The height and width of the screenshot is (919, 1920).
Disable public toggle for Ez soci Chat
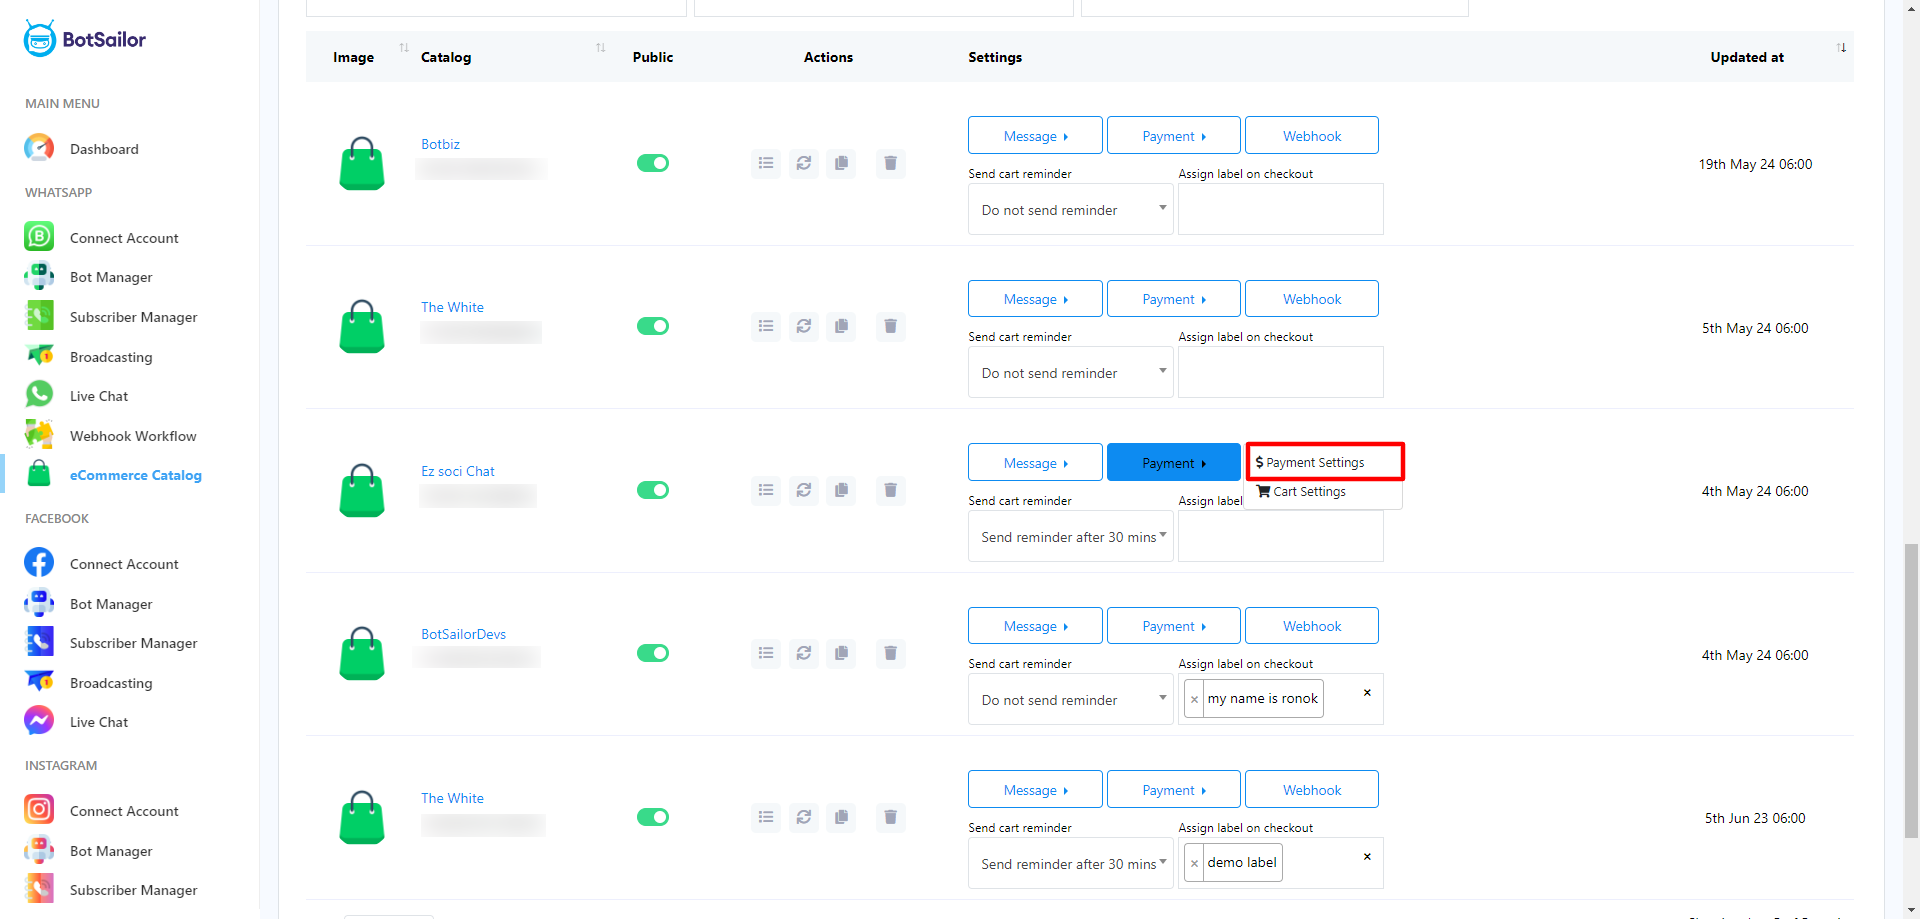[653, 490]
